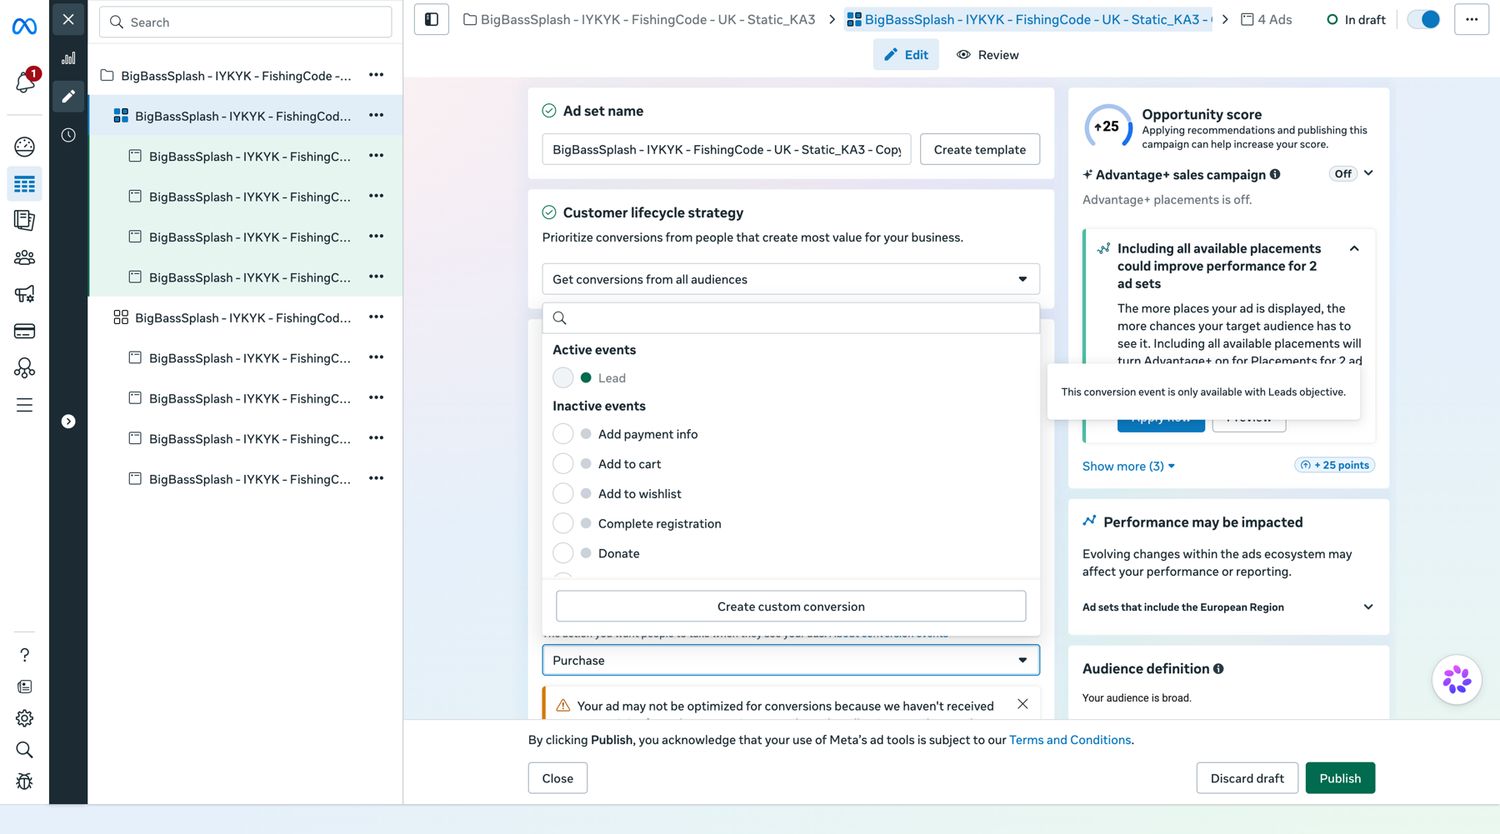Select the Add to cart radio button
The height and width of the screenshot is (834, 1500).
click(x=563, y=464)
